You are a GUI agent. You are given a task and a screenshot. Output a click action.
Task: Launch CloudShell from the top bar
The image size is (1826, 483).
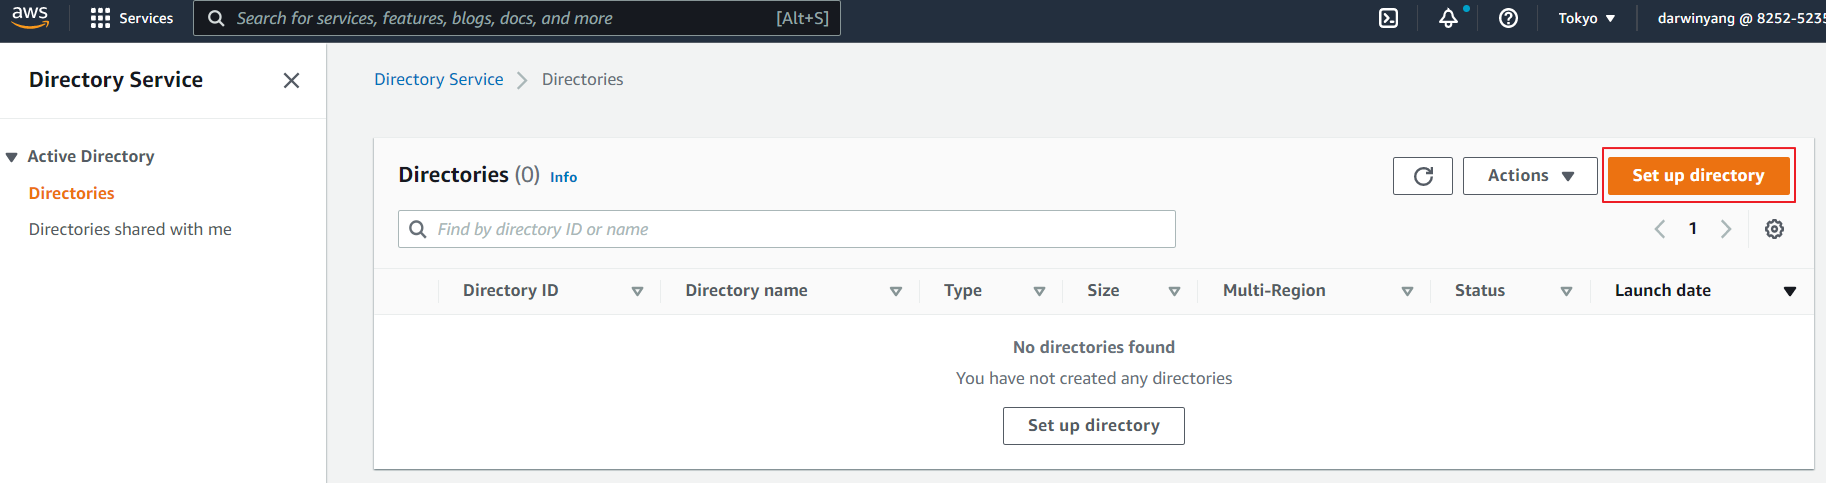1388,18
